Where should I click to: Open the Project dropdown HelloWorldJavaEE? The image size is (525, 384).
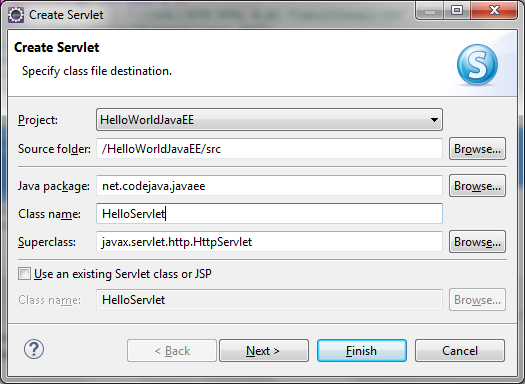point(269,120)
